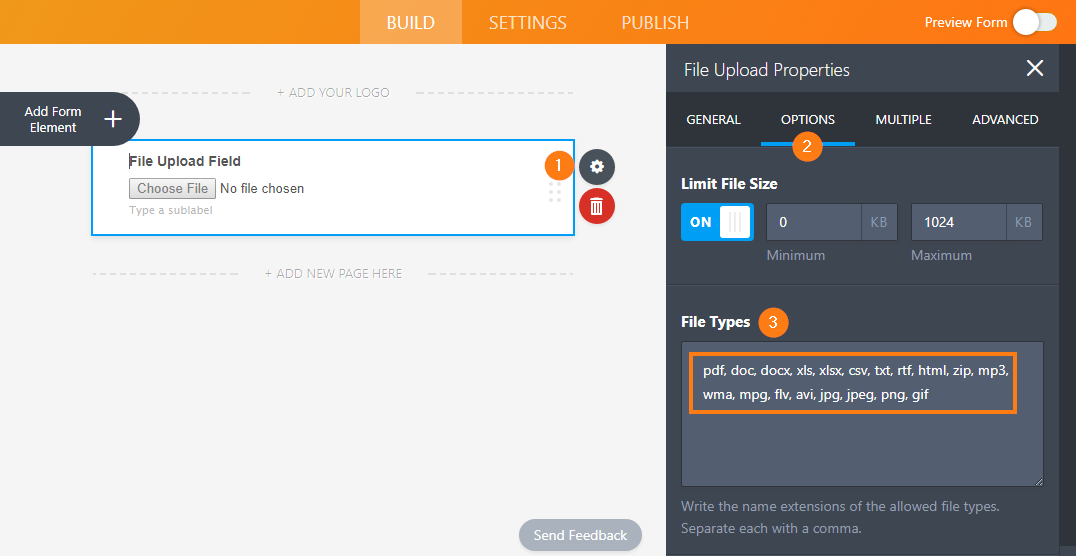Edit the File Types text area

[861, 450]
